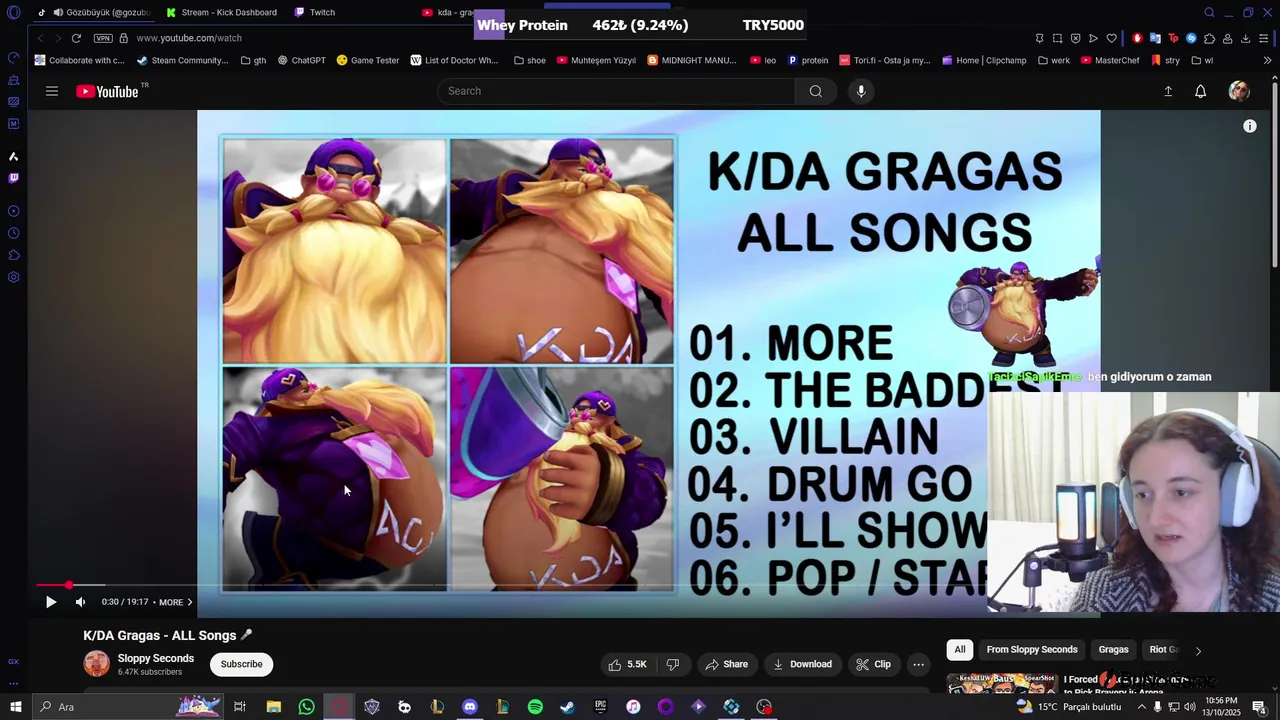1280x720 pixels.
Task: Open the ChatGPT bookmark
Action: (302, 60)
